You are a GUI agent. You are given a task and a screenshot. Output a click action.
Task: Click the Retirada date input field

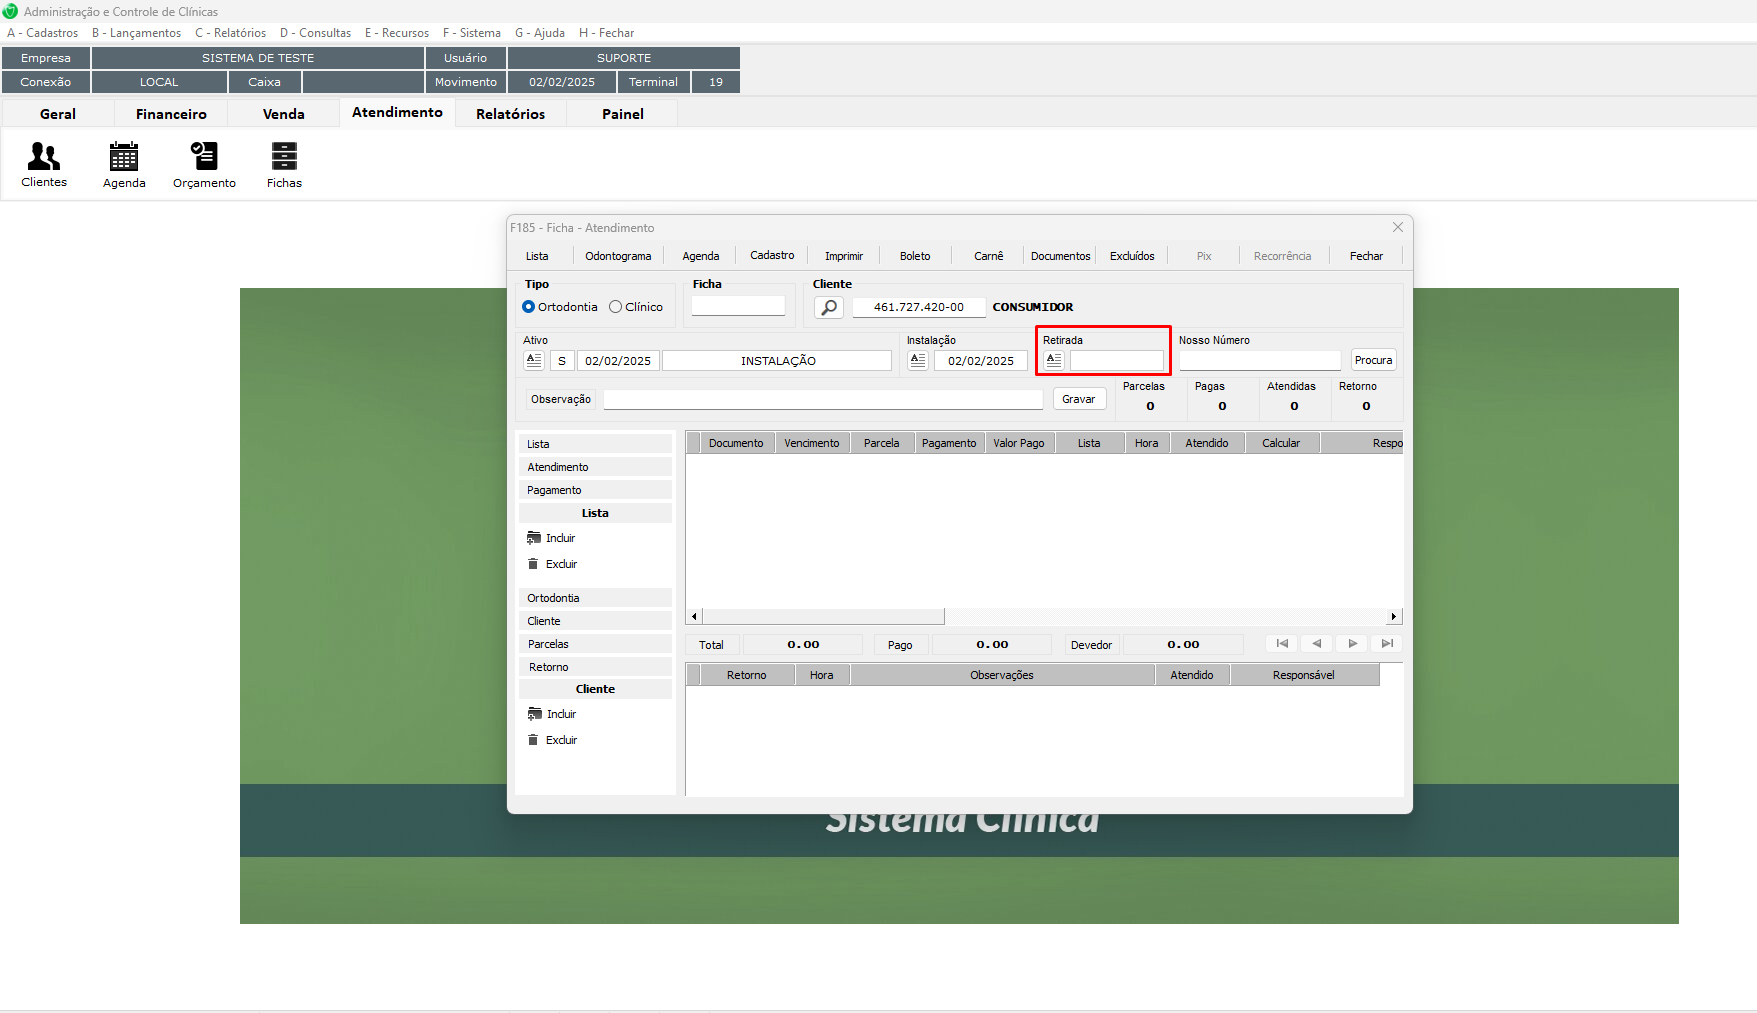pyautogui.click(x=1117, y=360)
